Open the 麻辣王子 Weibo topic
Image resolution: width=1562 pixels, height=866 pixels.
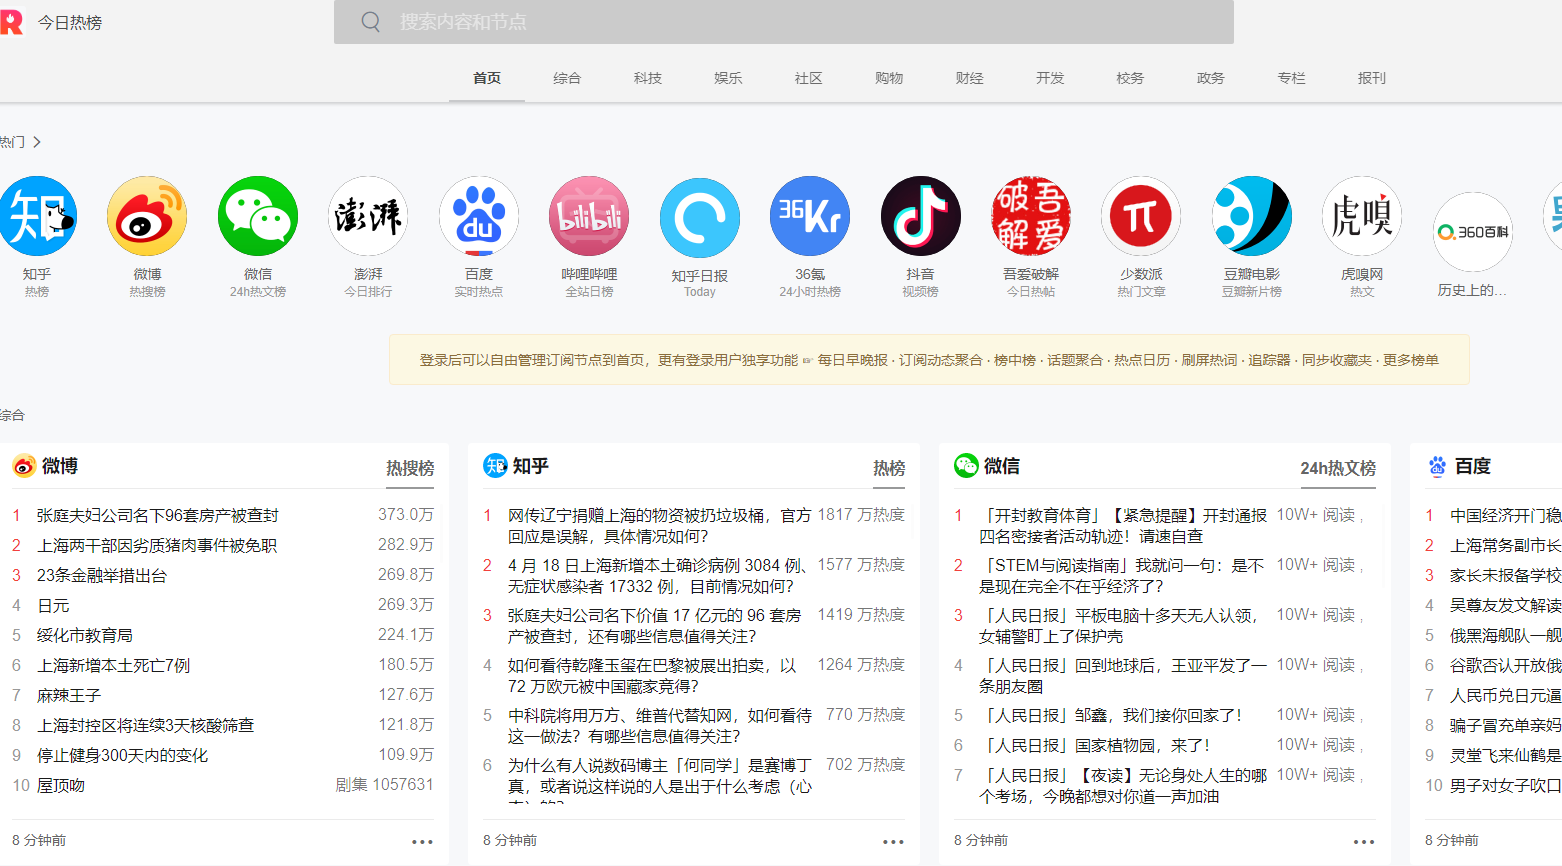point(69,695)
